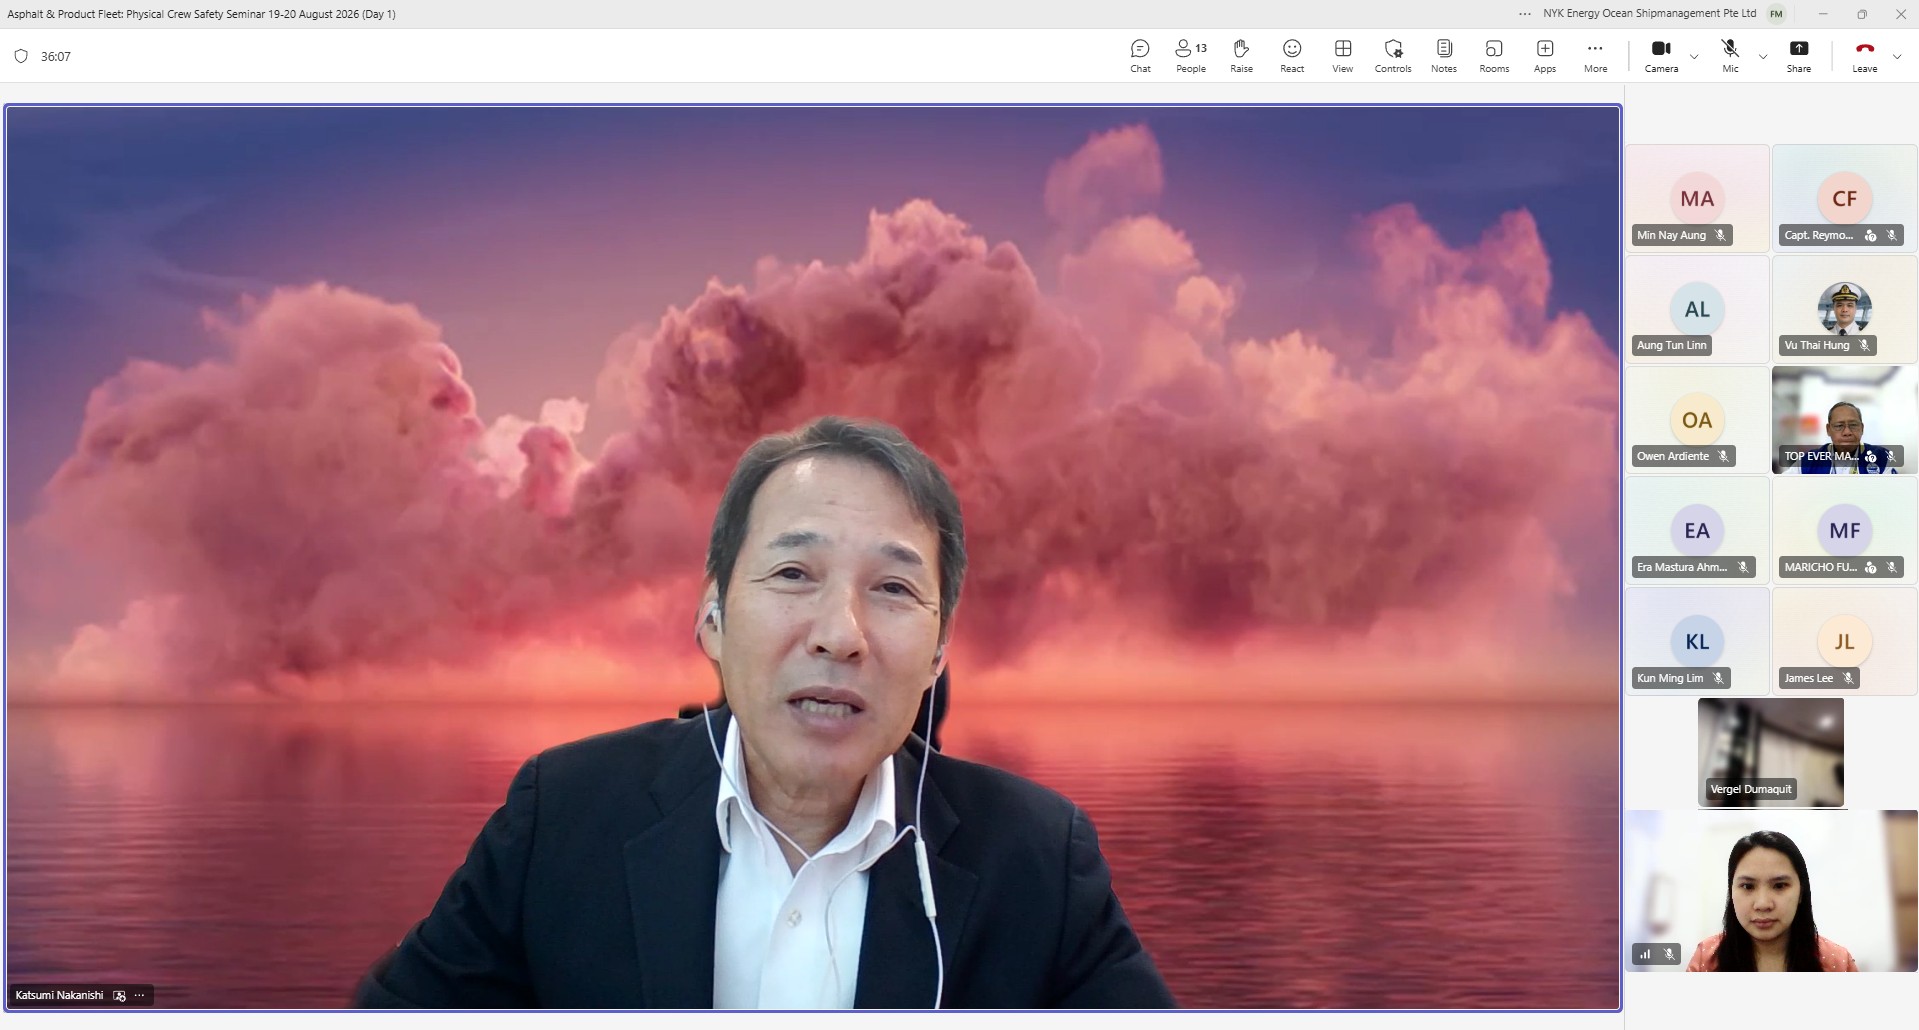Show the People participants list

click(x=1191, y=56)
